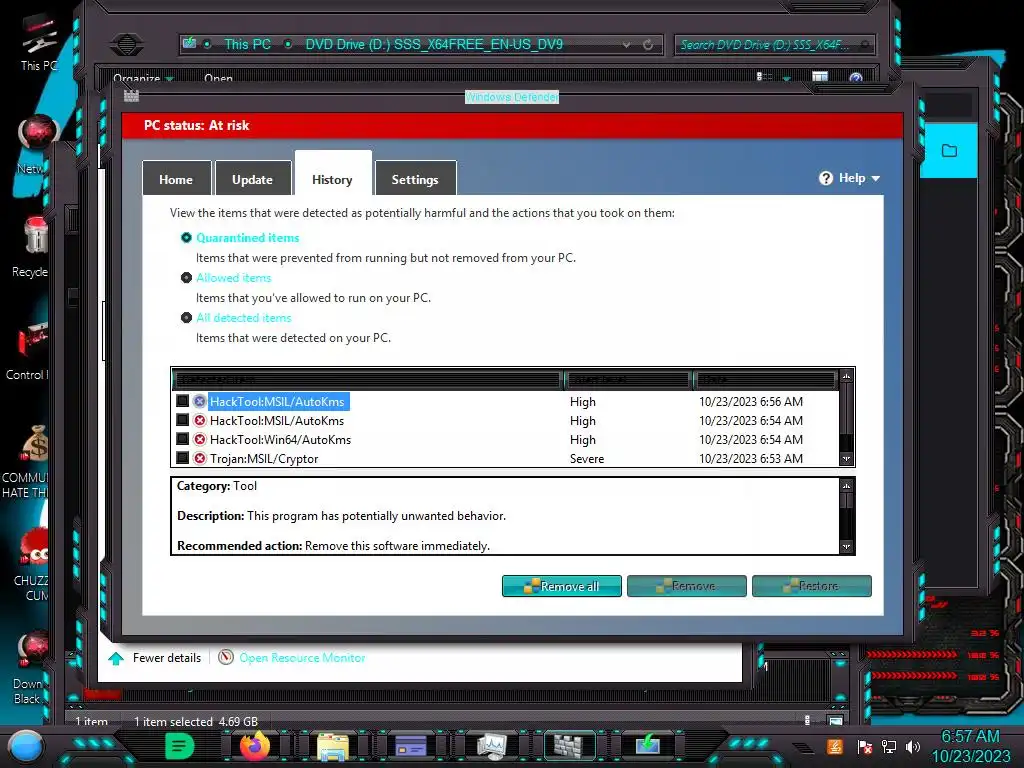Open File Explorer from the taskbar

(x=333, y=746)
